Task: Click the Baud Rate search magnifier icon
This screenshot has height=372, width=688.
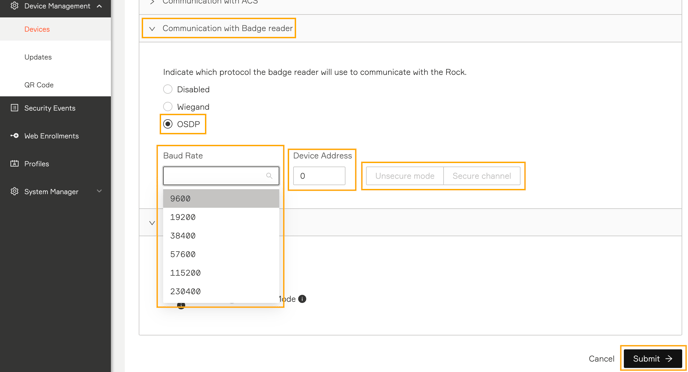Action: coord(269,176)
